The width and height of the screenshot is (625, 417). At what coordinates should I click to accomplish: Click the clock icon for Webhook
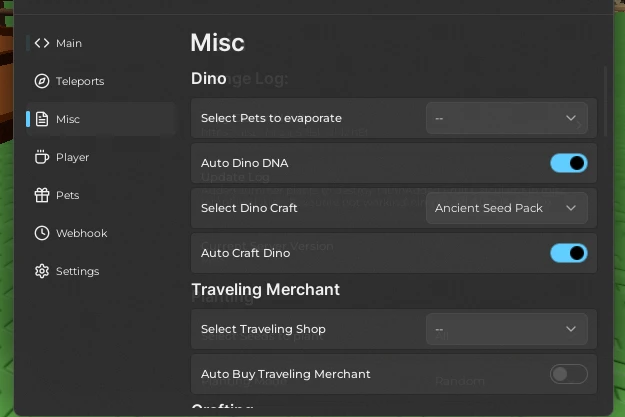click(42, 233)
